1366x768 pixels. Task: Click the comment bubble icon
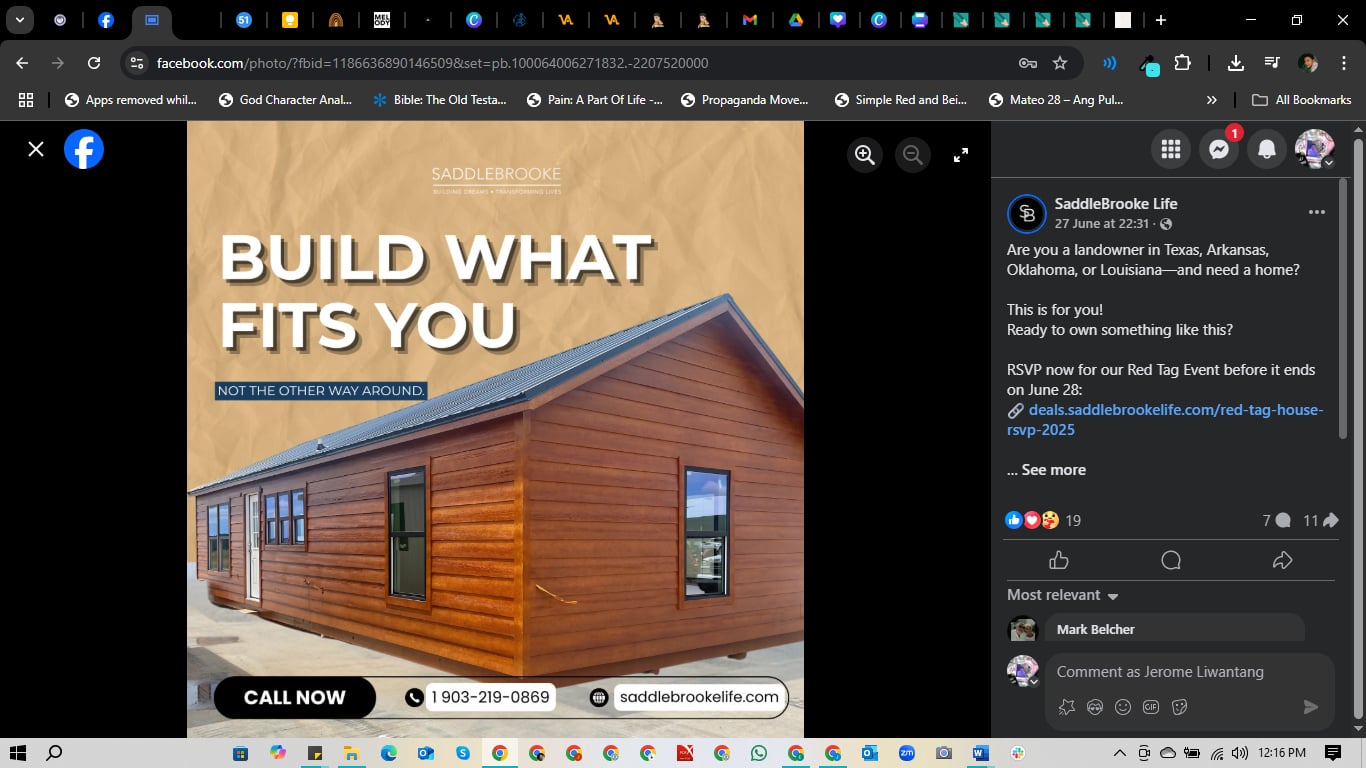pos(1171,560)
